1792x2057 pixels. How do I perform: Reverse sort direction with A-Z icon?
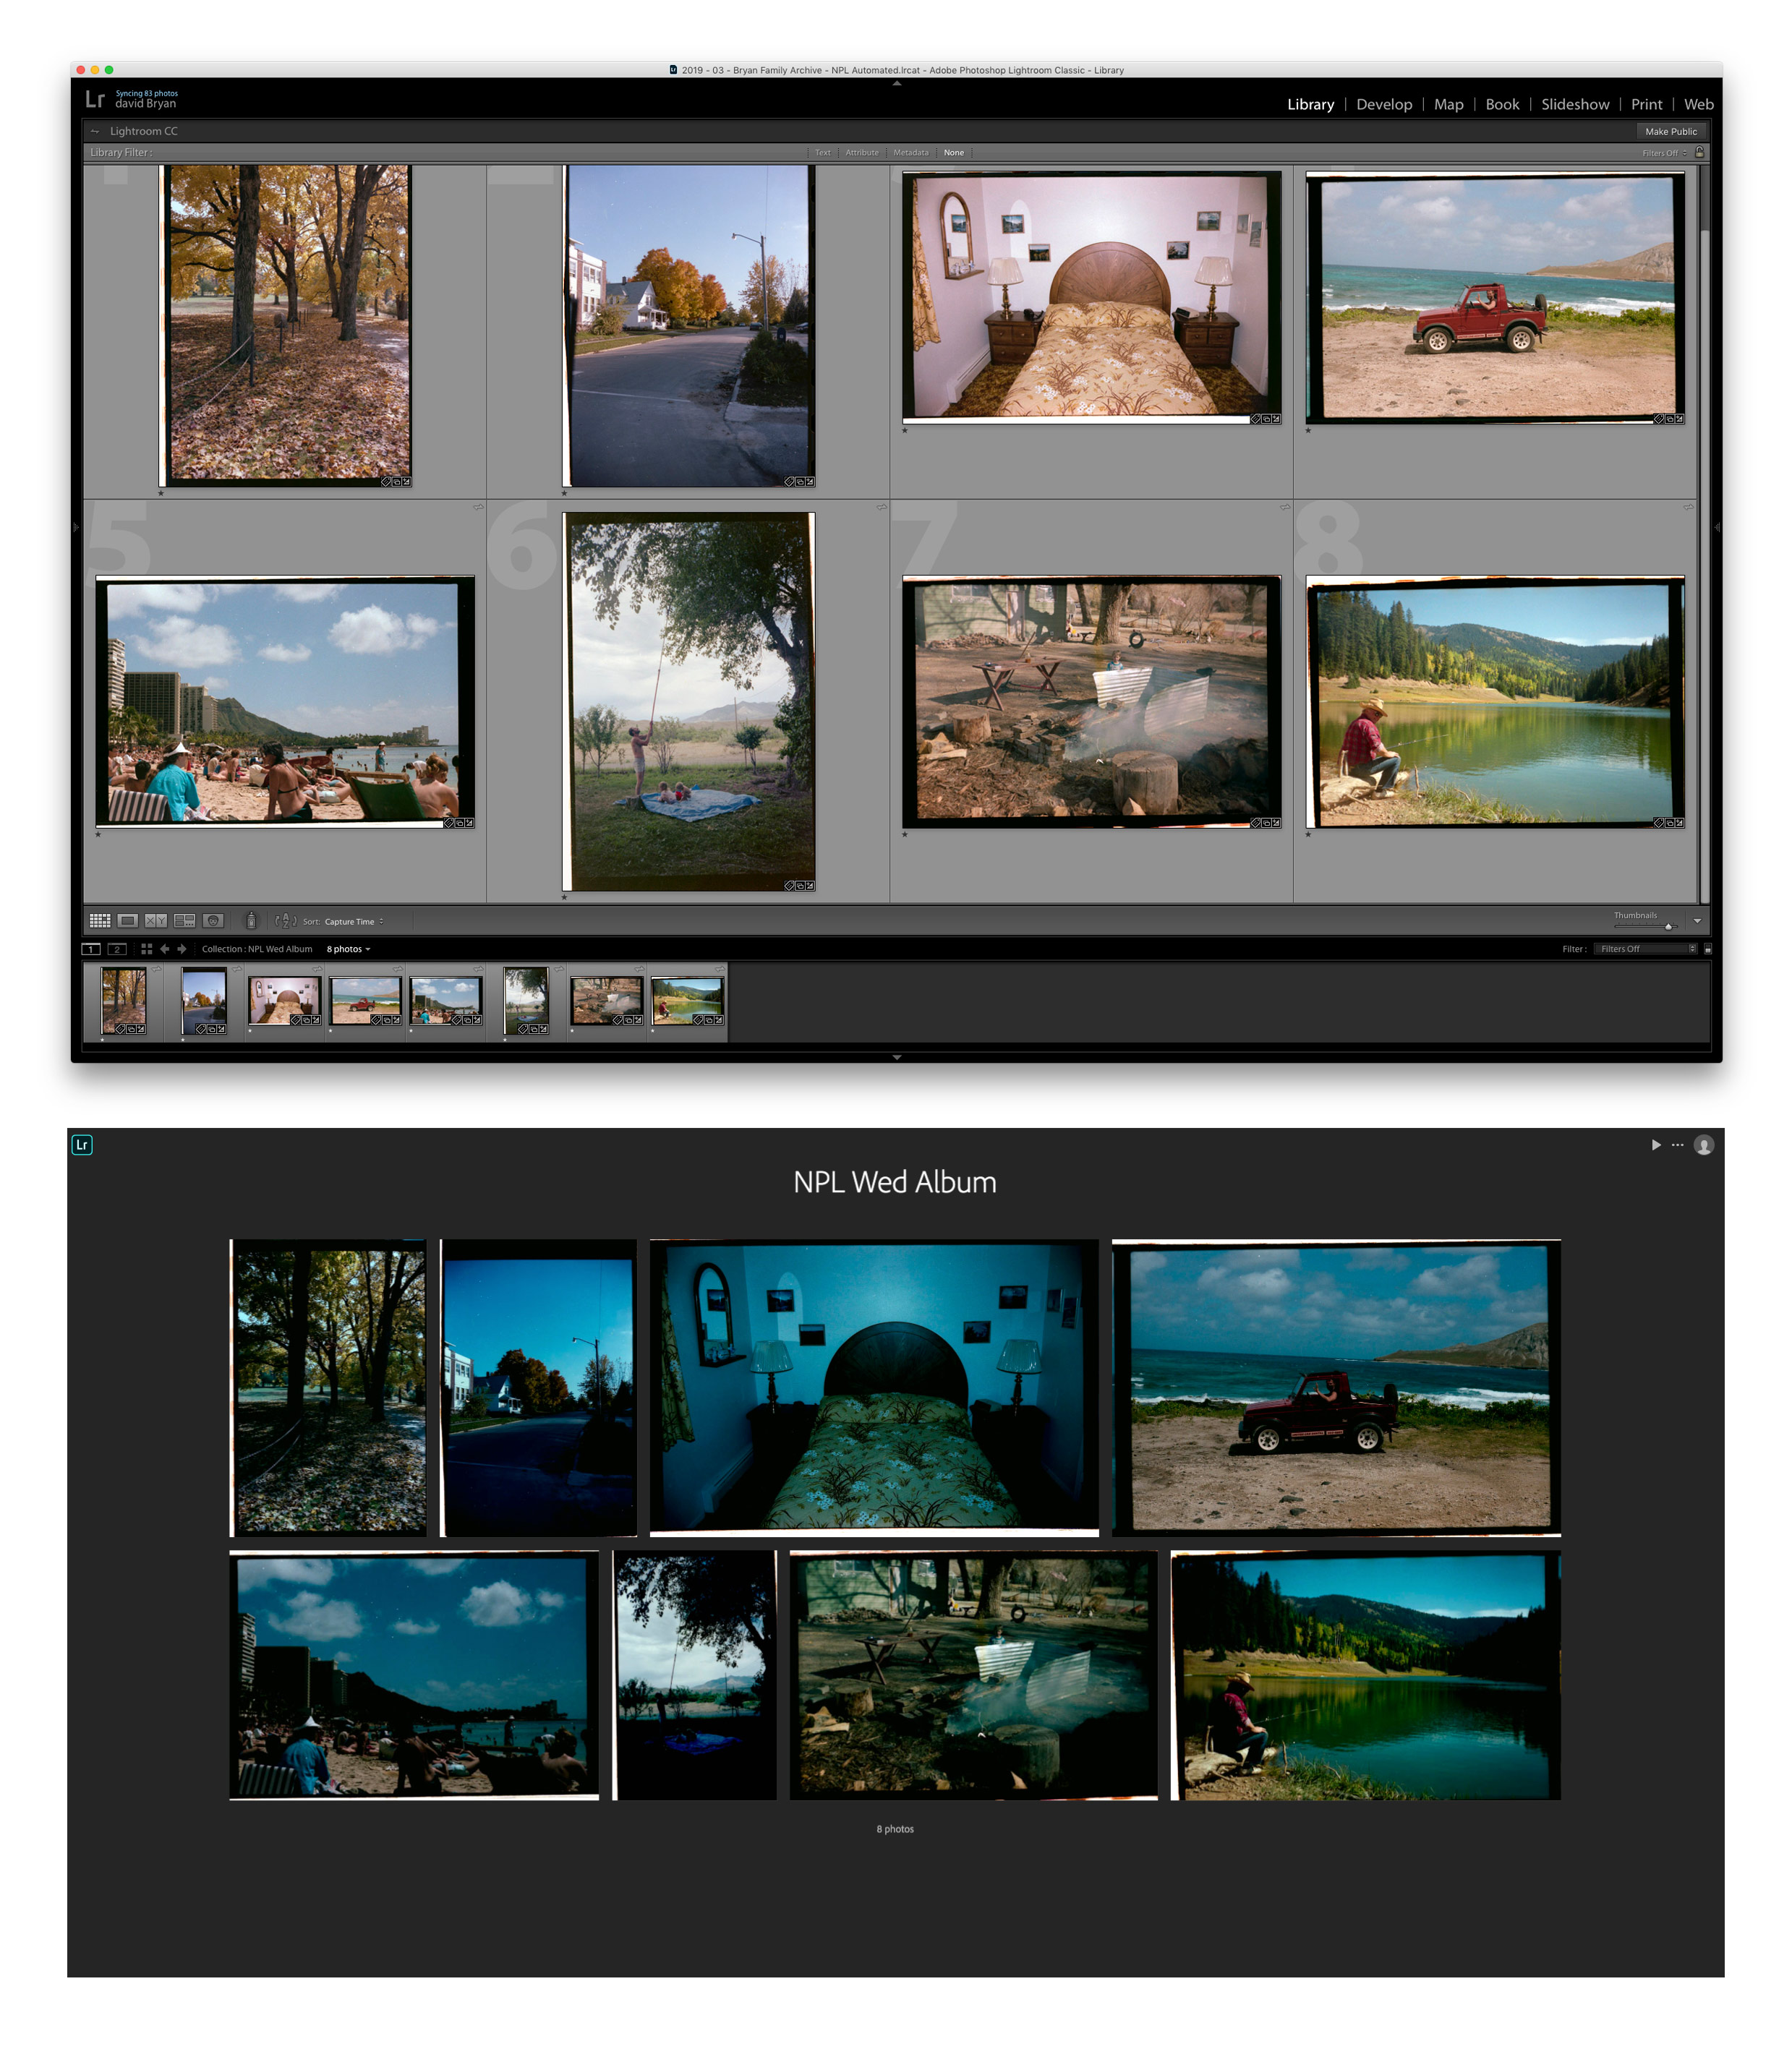(x=286, y=921)
